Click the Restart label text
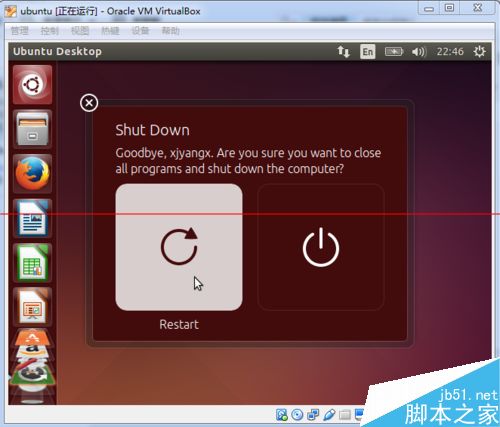This screenshot has height=427, width=500. click(x=179, y=324)
